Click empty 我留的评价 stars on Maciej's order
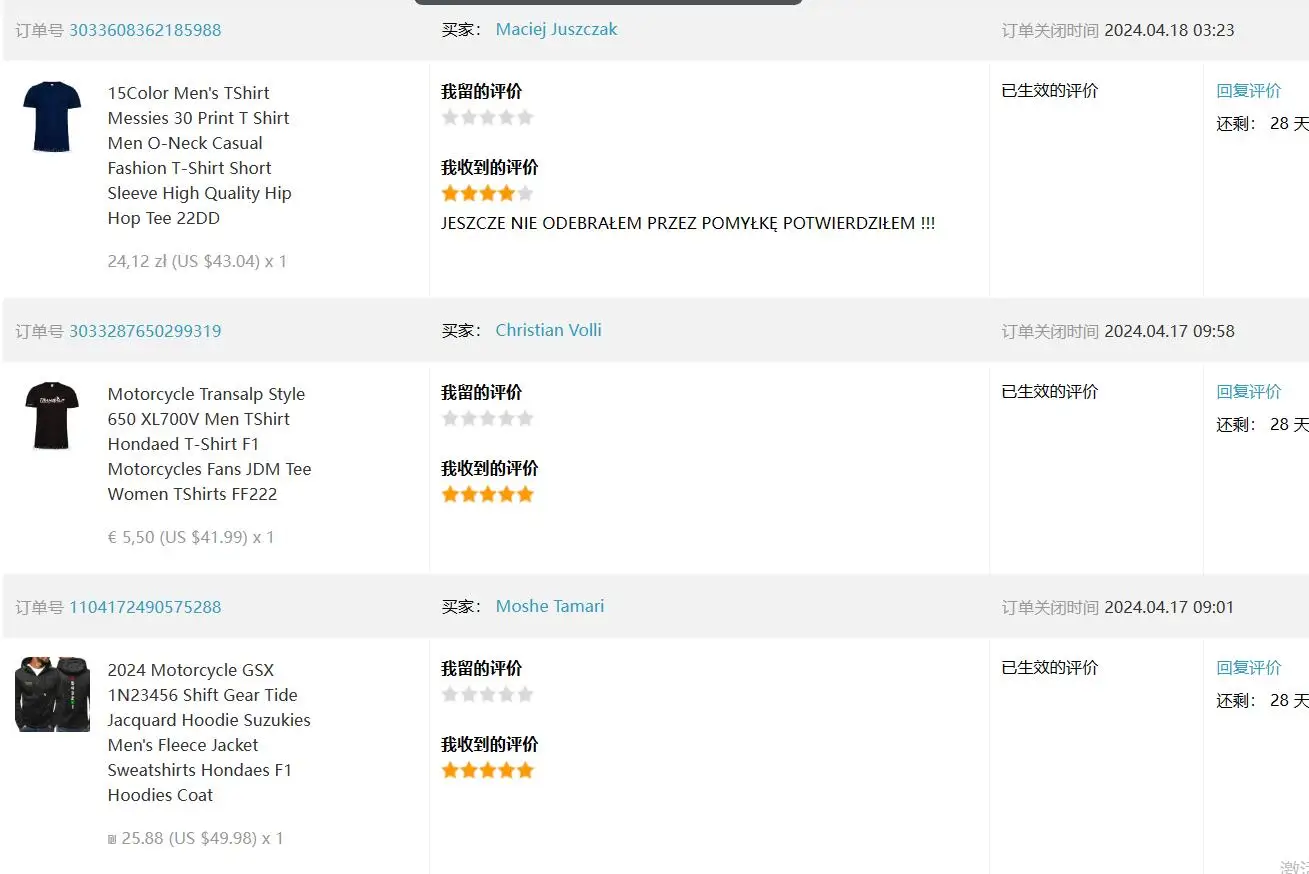Screen dimensions: 1309x874 pyautogui.click(x=487, y=117)
